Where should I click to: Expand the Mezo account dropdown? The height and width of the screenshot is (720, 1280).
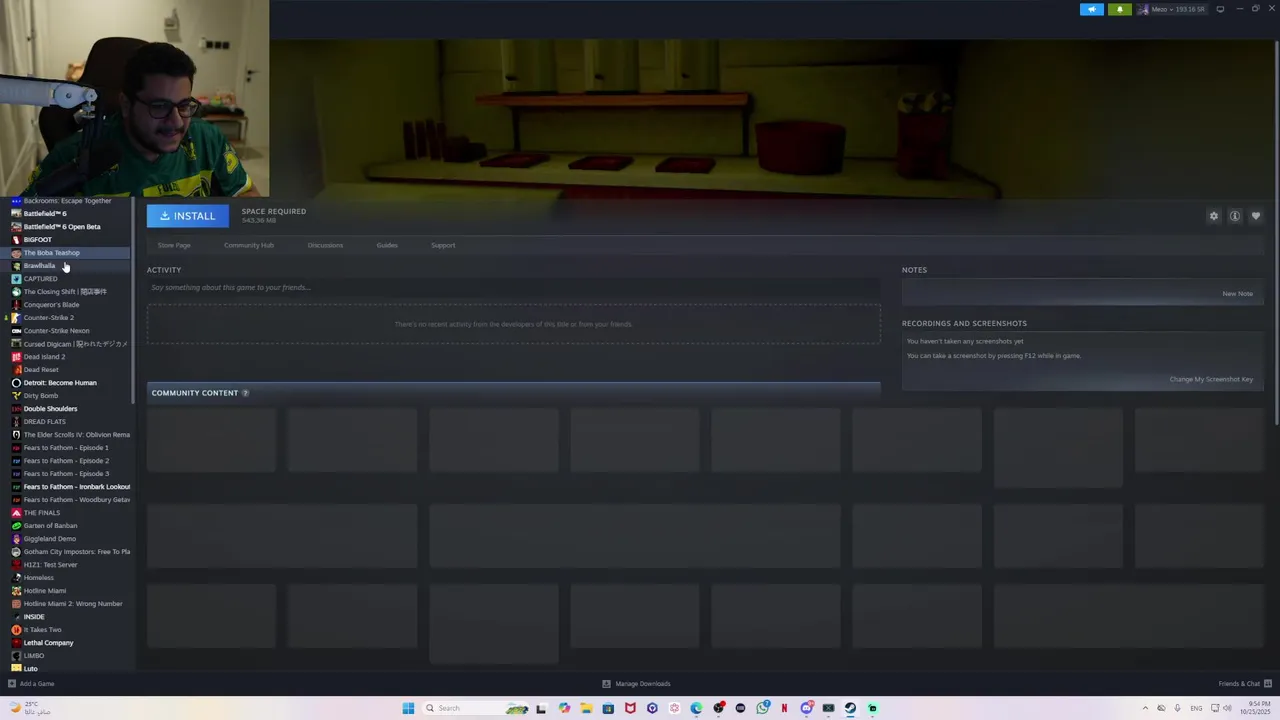pyautogui.click(x=1171, y=9)
